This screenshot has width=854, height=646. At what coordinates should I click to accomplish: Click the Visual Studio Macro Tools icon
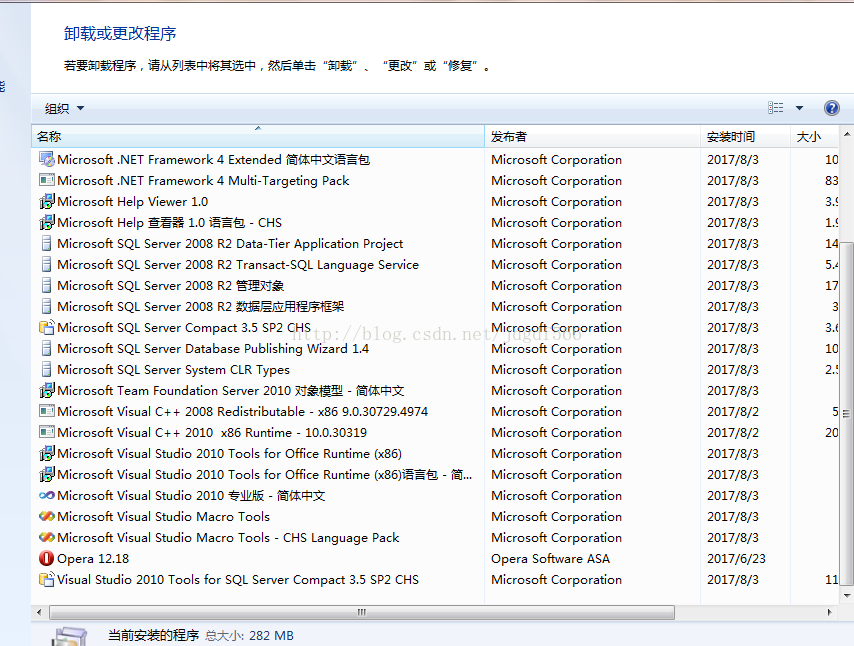coord(47,516)
